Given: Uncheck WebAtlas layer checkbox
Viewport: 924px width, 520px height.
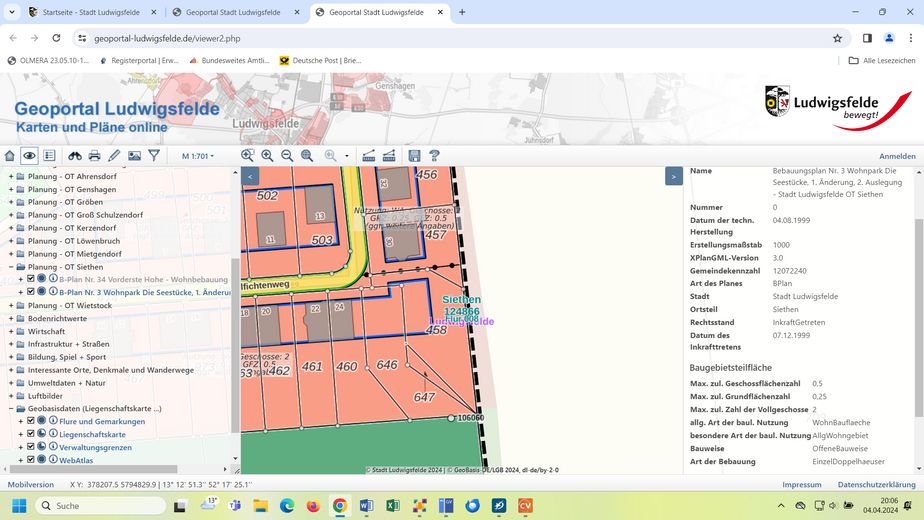Looking at the screenshot, I should coord(31,459).
